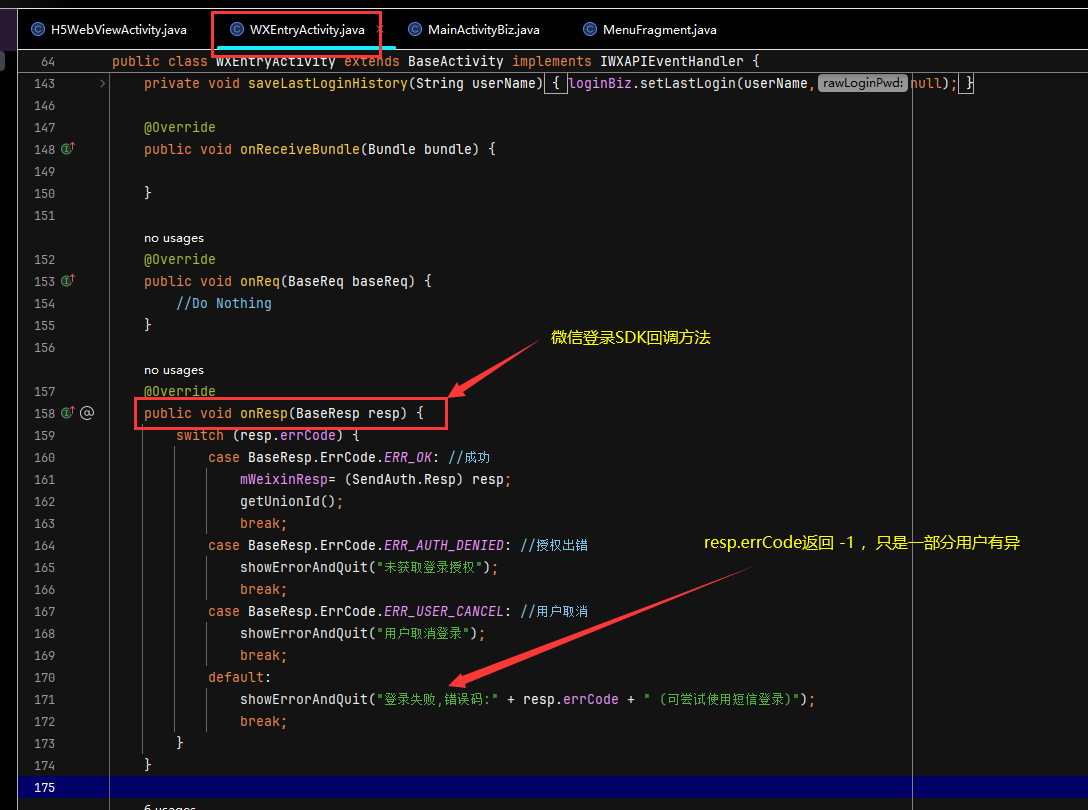Expand the collapsed opening brace on line 143
1088x810 pixels.
(x=556, y=83)
